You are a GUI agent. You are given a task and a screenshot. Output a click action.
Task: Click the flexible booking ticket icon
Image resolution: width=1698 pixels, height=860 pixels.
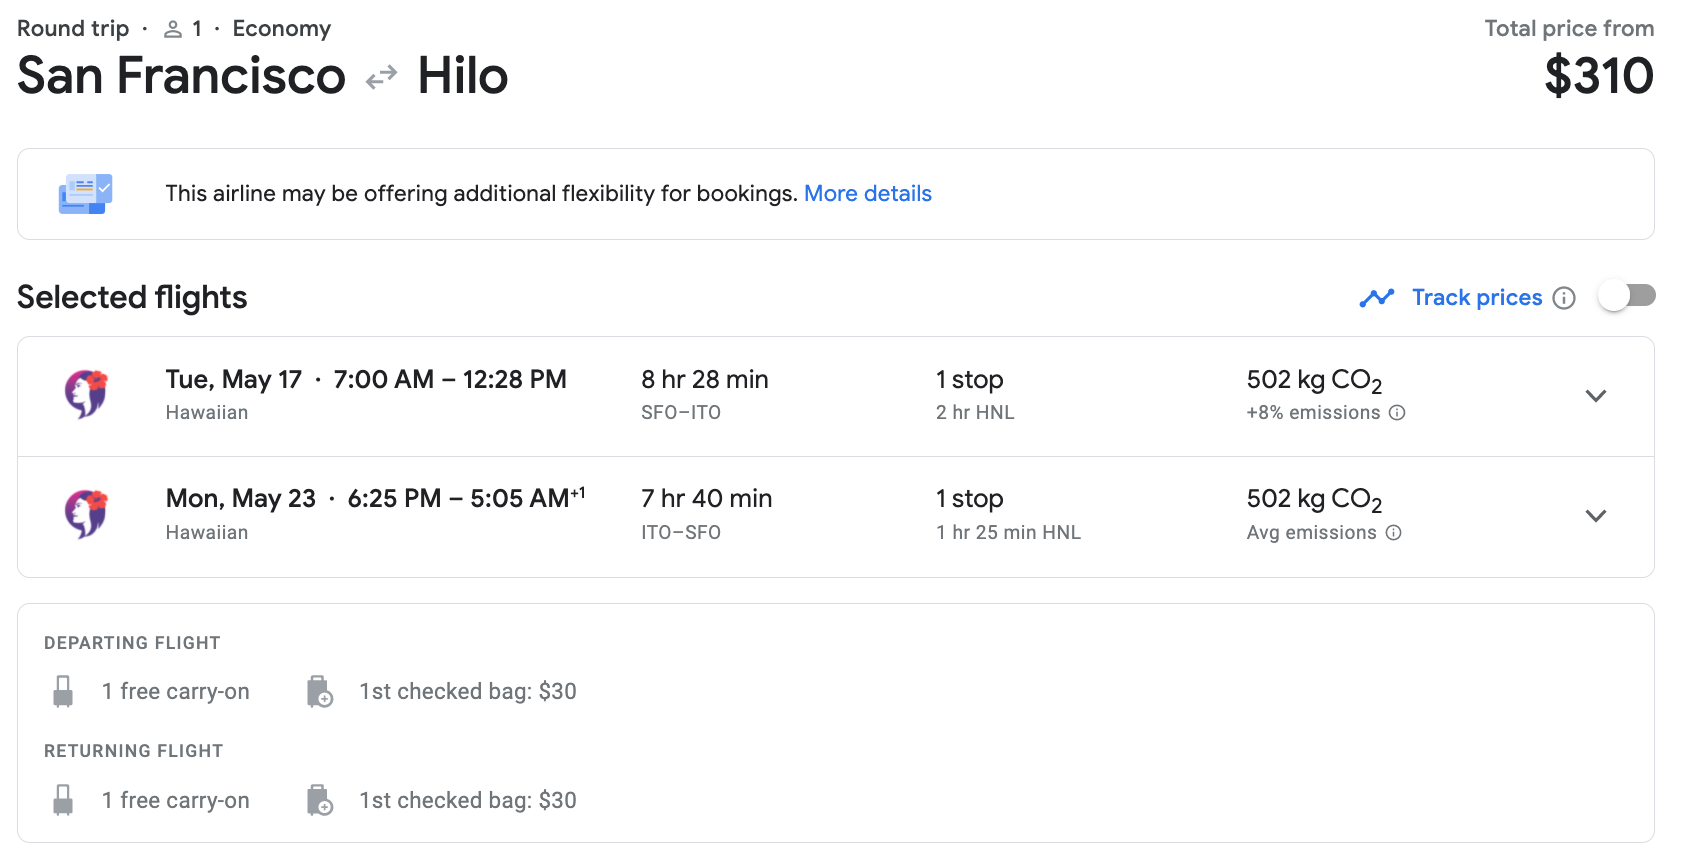tap(85, 194)
